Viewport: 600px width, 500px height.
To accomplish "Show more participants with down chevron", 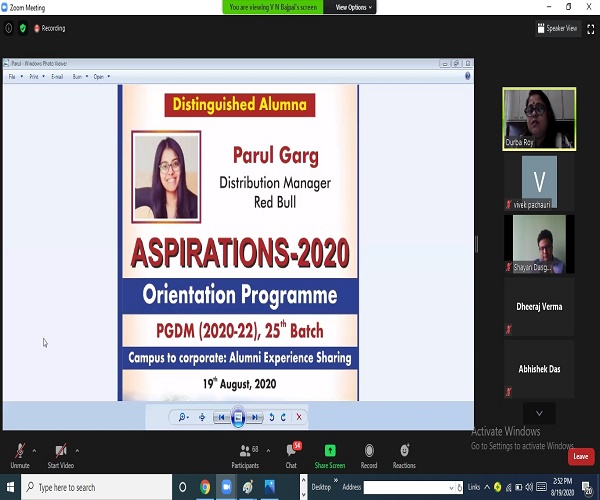I will coord(539,413).
